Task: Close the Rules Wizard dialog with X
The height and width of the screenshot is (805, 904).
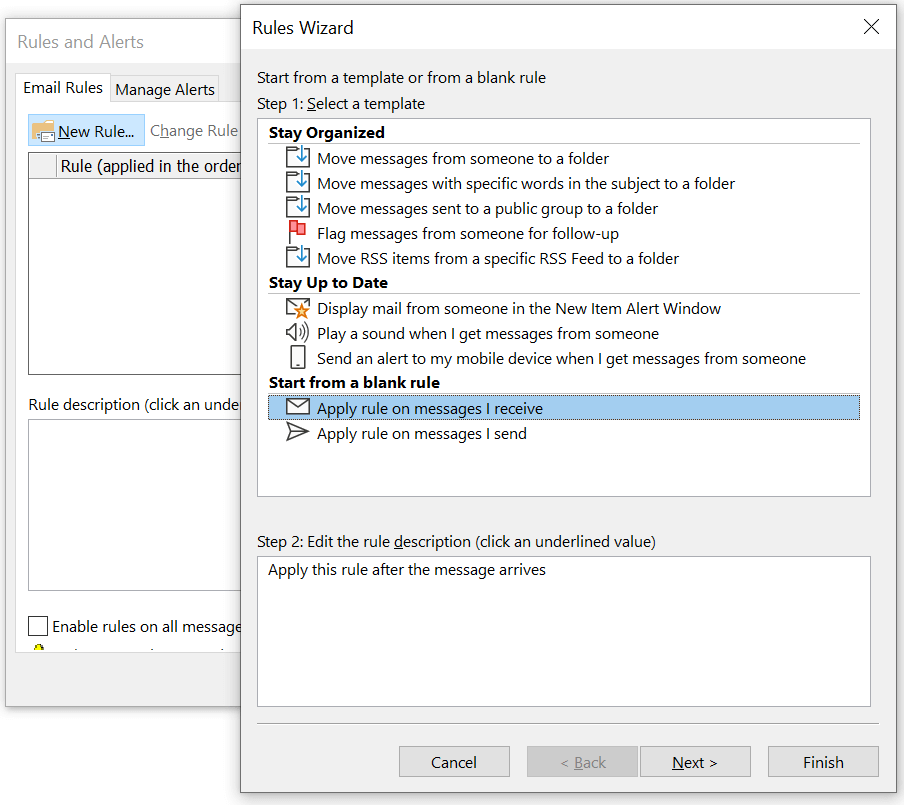Action: tap(871, 27)
